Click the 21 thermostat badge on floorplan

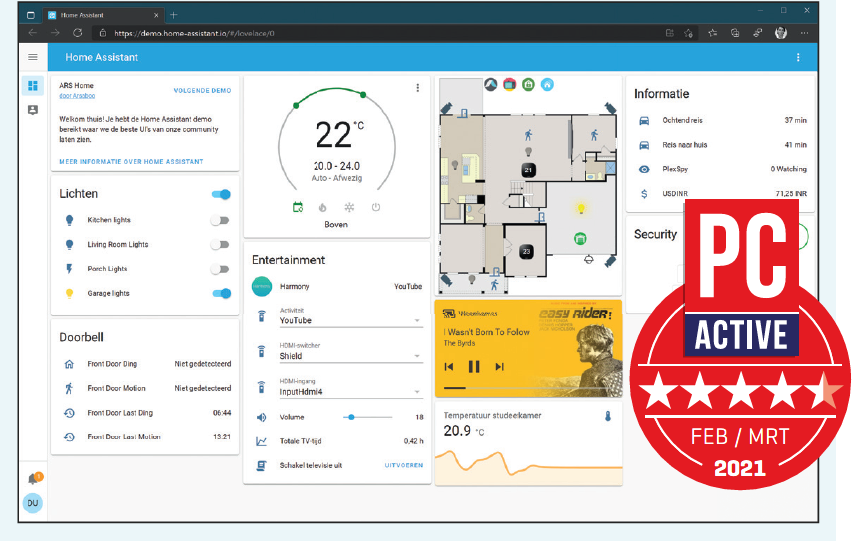coord(528,170)
